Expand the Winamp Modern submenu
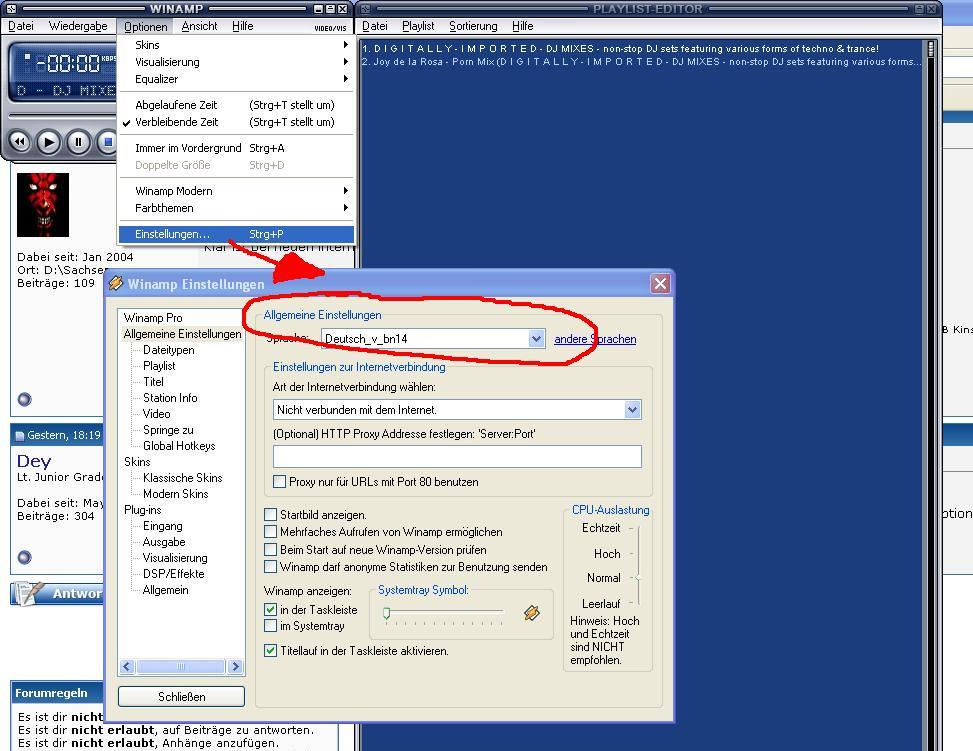Viewport: 973px width, 751px height. click(236, 191)
